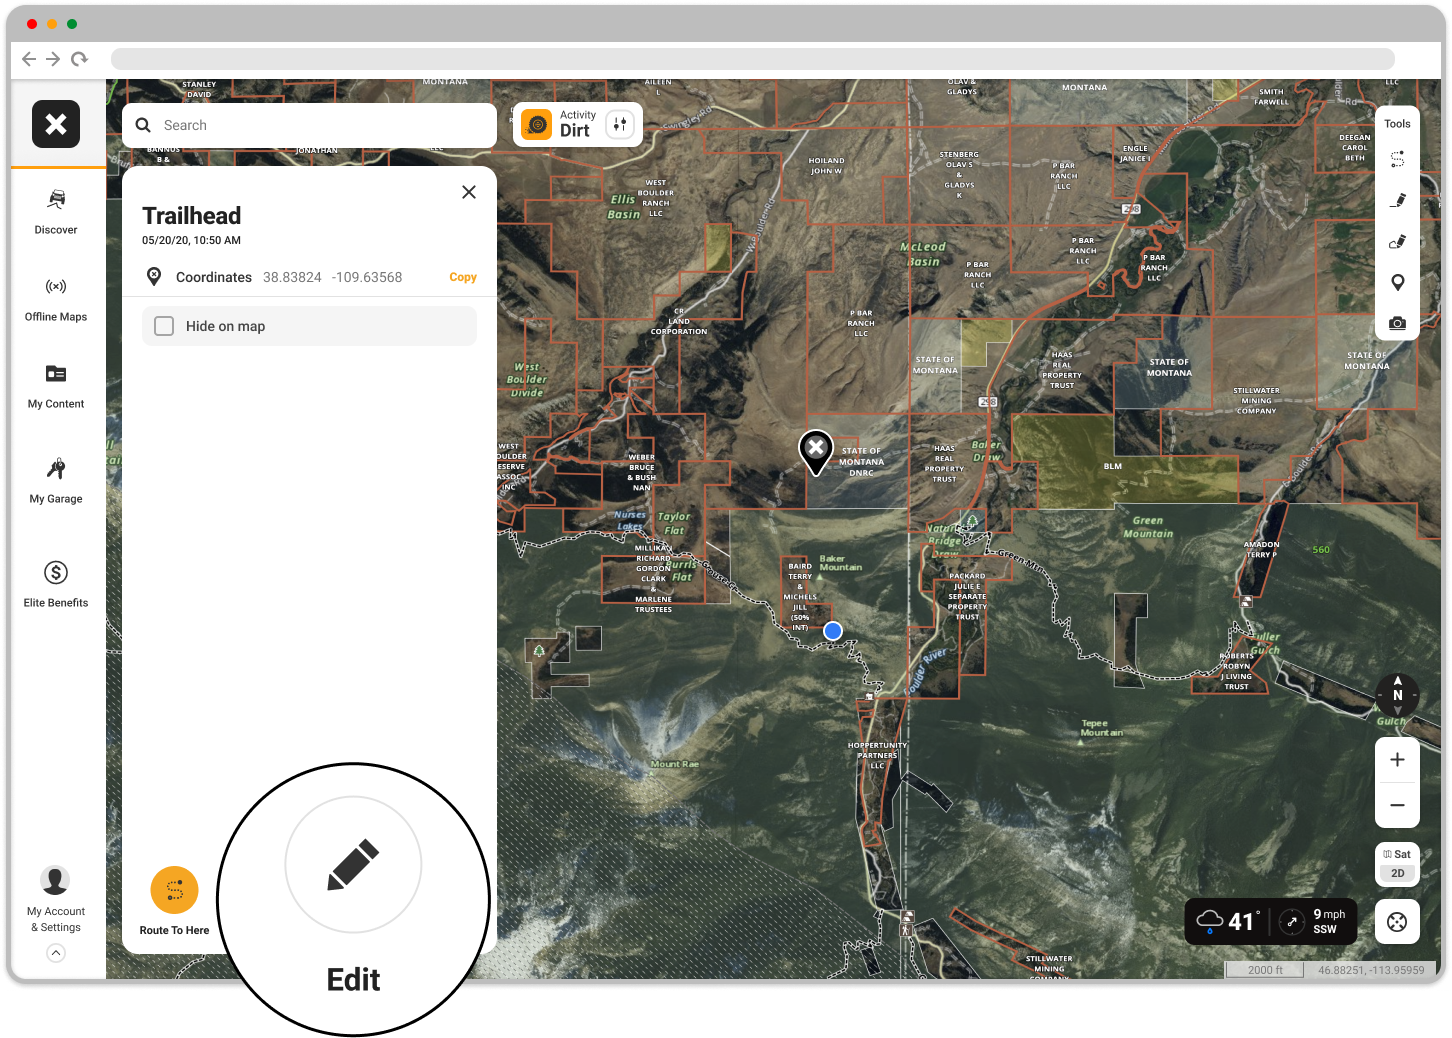
Task: Click the Baker Mountain map label
Action: coord(840,563)
